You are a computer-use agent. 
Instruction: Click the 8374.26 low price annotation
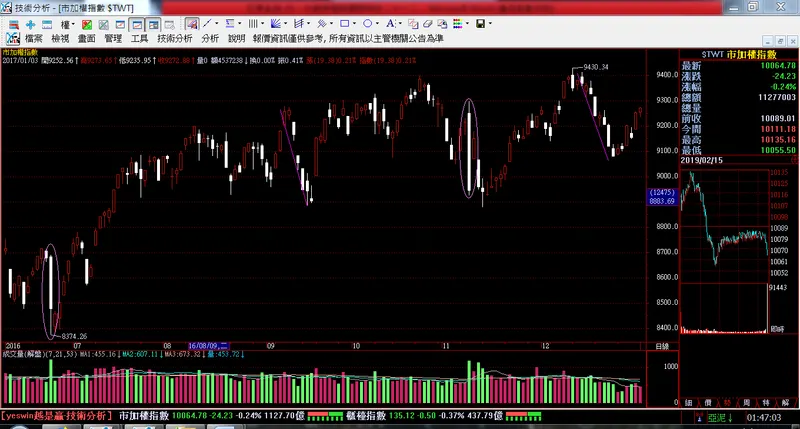[74, 336]
